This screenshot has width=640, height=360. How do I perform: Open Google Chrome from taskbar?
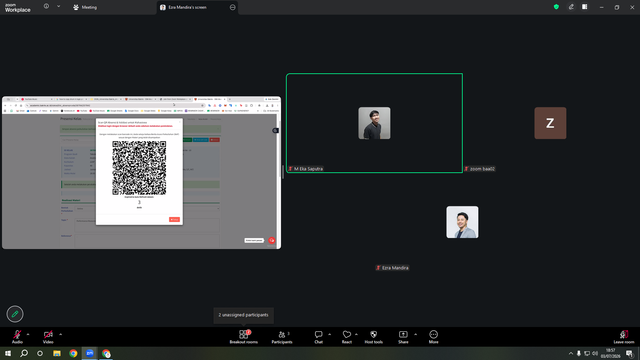[73, 353]
